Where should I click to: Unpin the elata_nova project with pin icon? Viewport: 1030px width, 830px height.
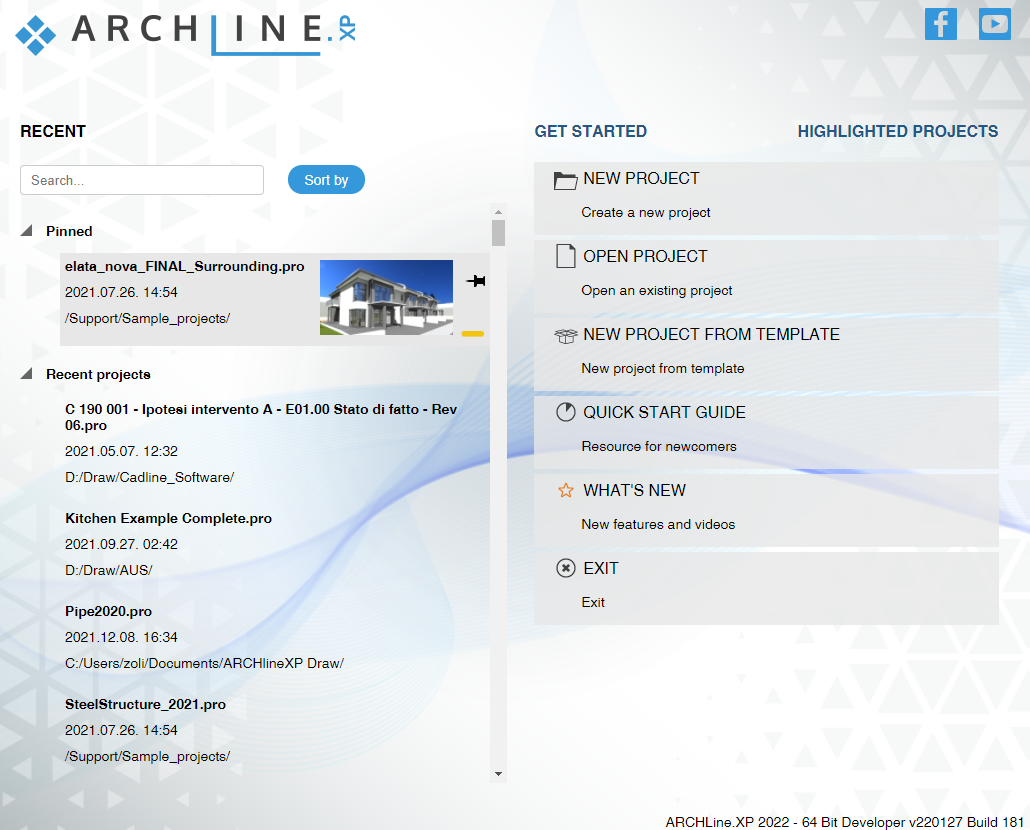point(476,282)
